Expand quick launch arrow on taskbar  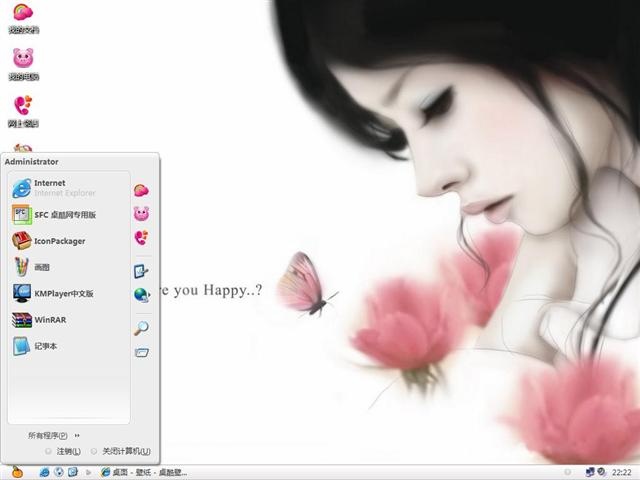[x=88, y=472]
